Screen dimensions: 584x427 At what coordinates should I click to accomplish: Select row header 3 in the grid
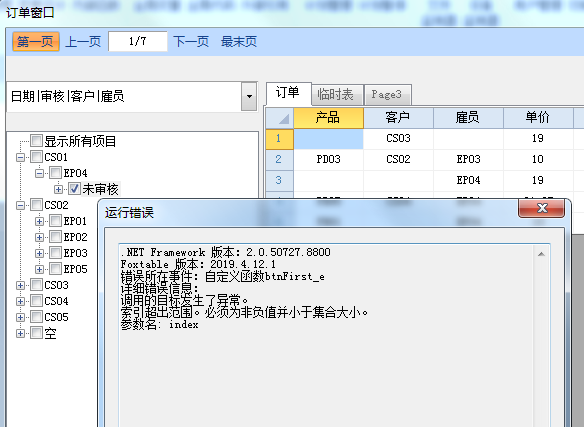pyautogui.click(x=280, y=180)
